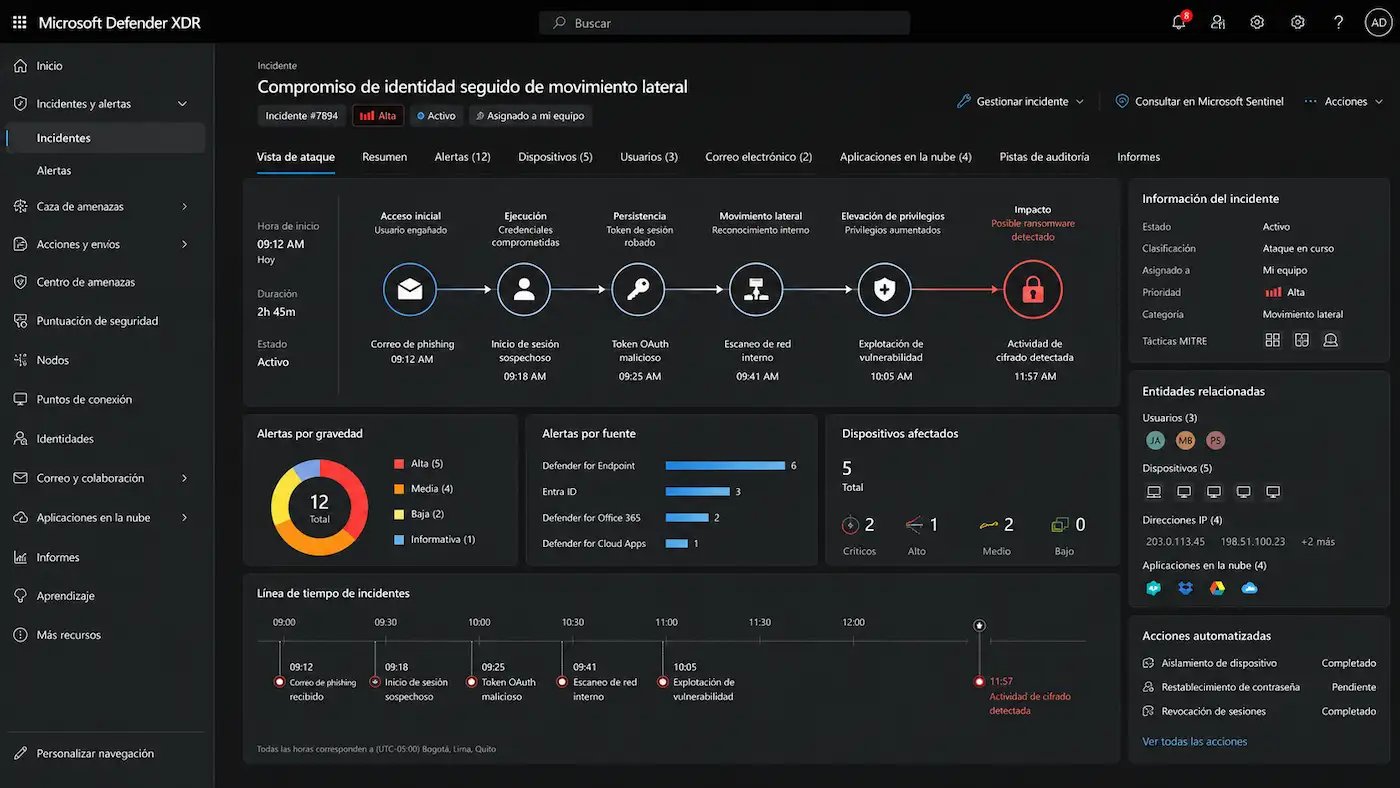Open the help question mark icon
1400x788 pixels.
[1339, 22]
